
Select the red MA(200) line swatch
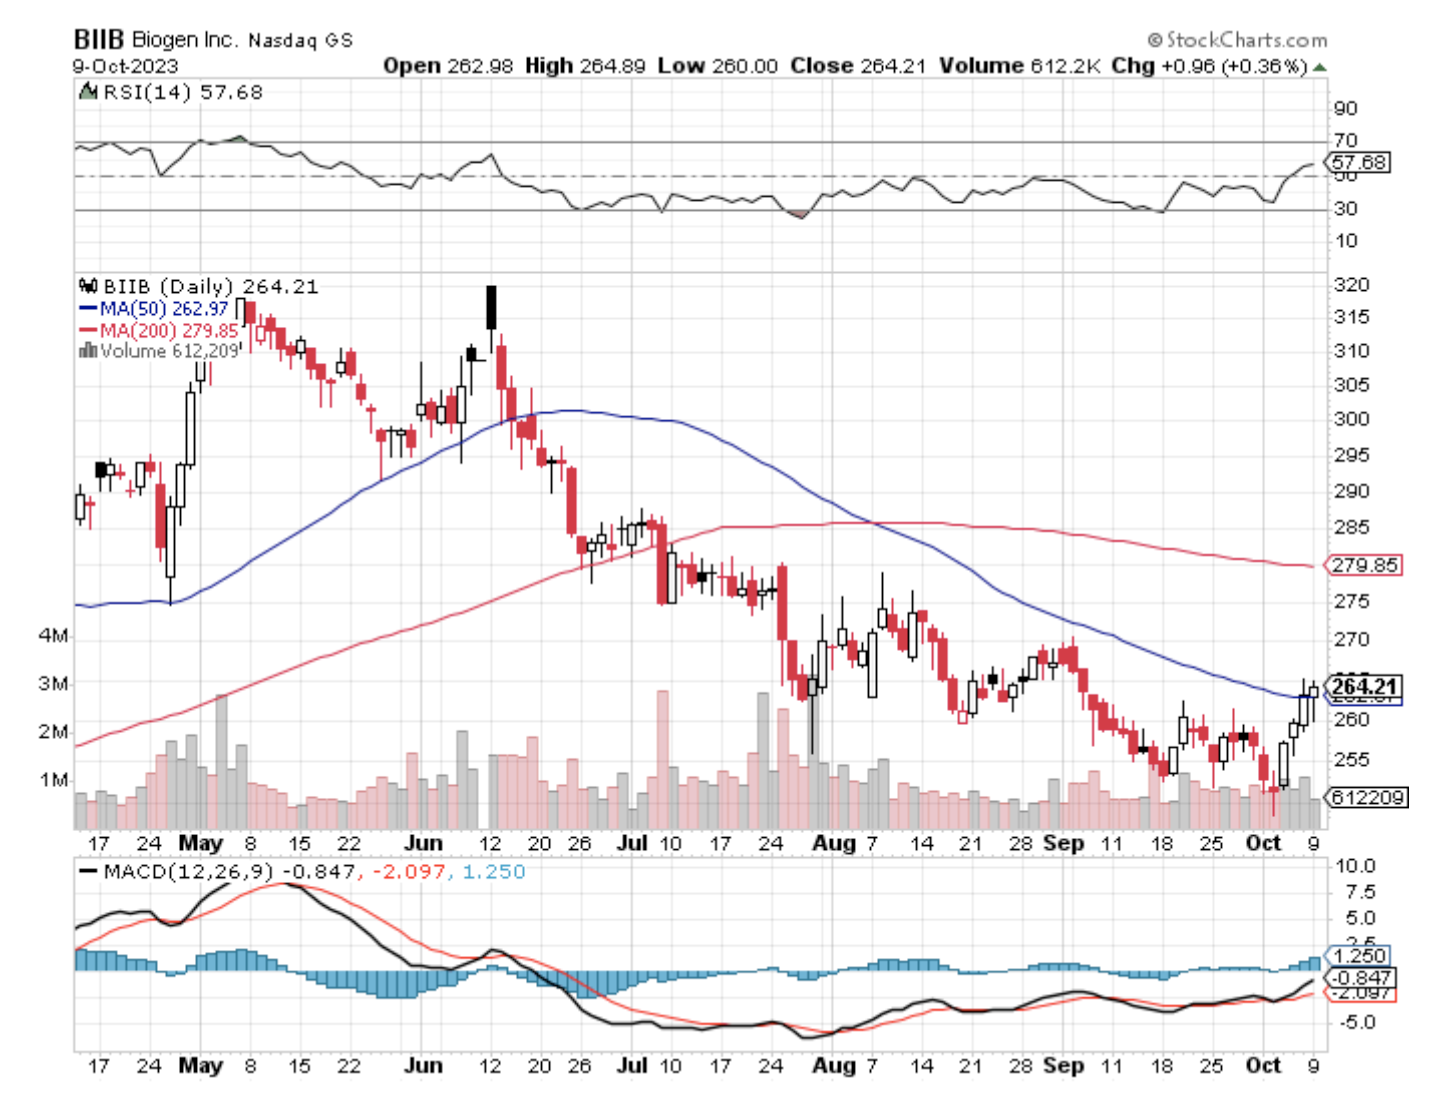pos(88,330)
